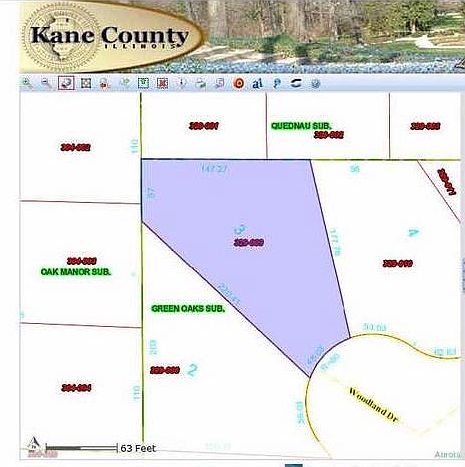Viewport: 465px width, 467px height.
Task: Click the QUEDNAU SUB. label
Action: (x=301, y=126)
